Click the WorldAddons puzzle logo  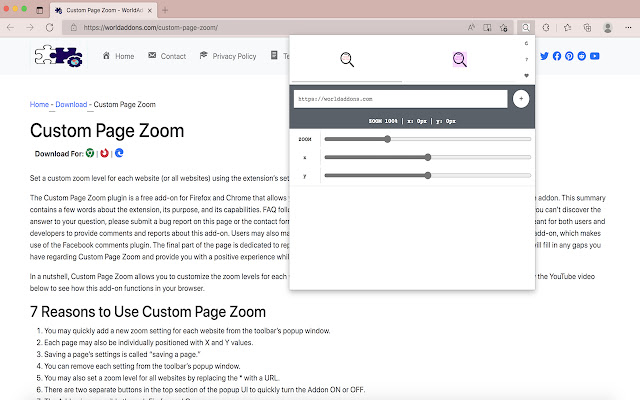coord(58,56)
